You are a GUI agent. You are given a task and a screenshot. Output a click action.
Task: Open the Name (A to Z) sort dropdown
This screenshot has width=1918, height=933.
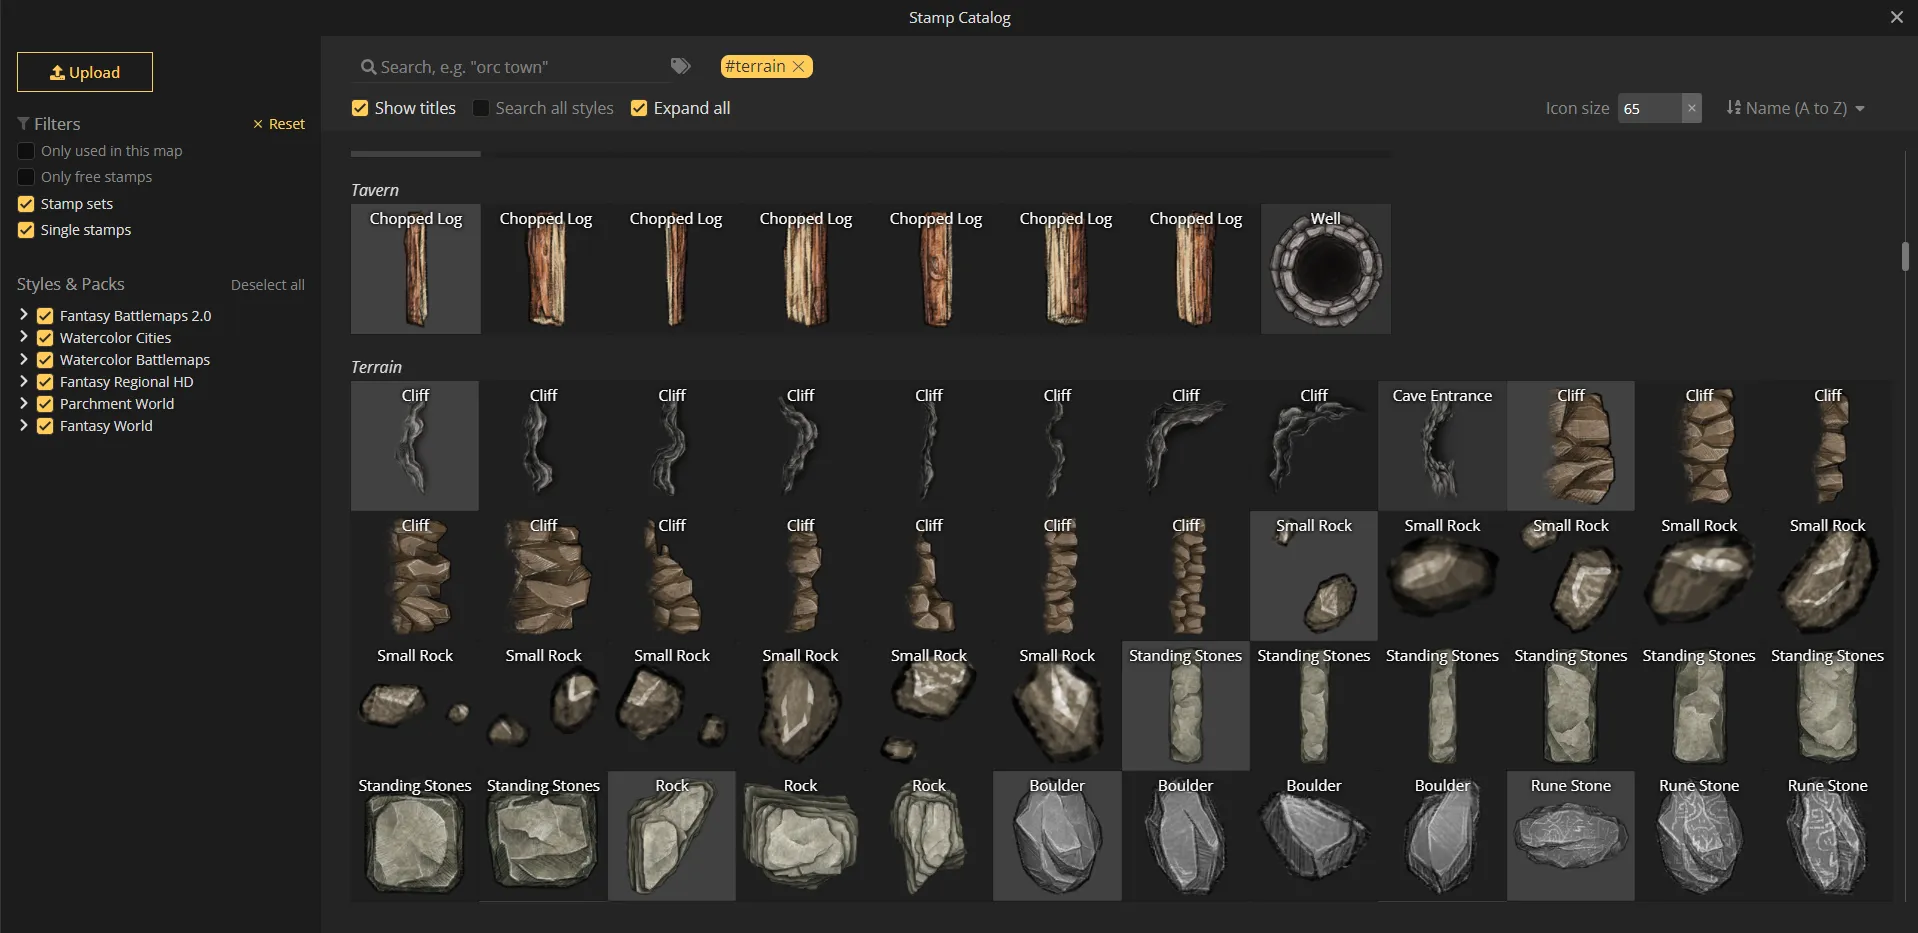coord(1795,108)
